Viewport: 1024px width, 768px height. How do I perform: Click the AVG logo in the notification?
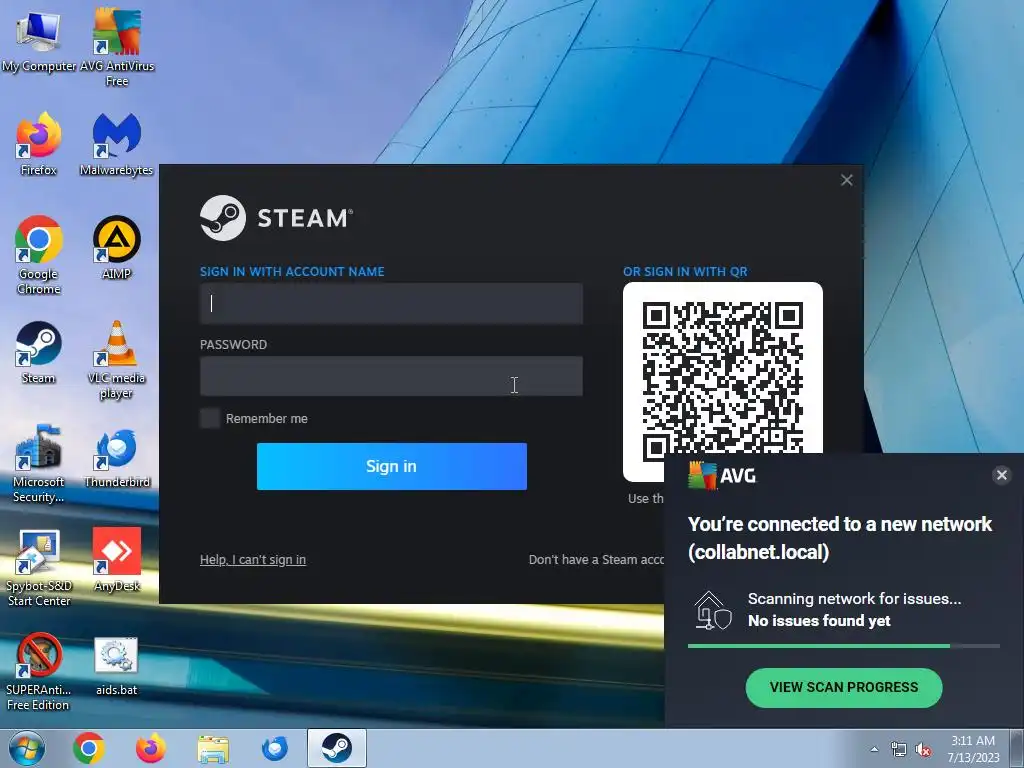(x=722, y=475)
